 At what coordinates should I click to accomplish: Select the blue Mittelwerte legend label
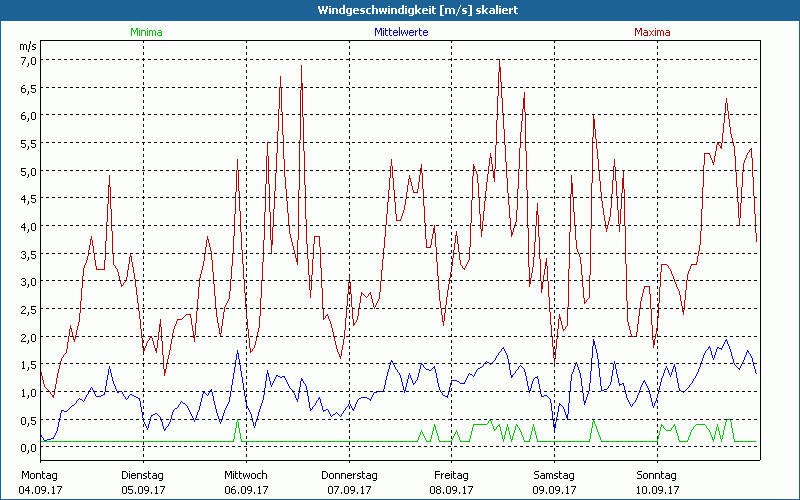tap(401, 32)
